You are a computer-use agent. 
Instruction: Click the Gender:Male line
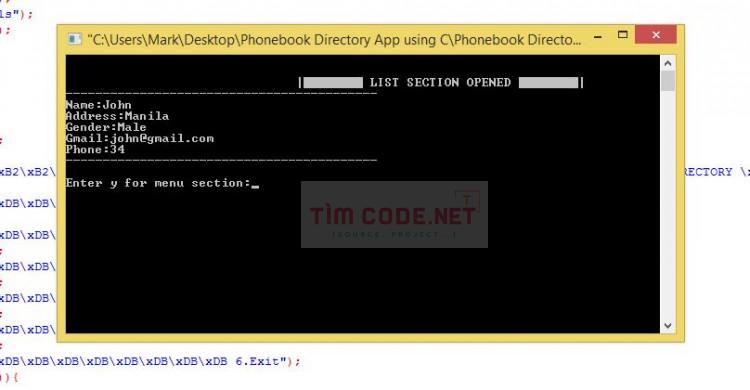click(x=106, y=127)
